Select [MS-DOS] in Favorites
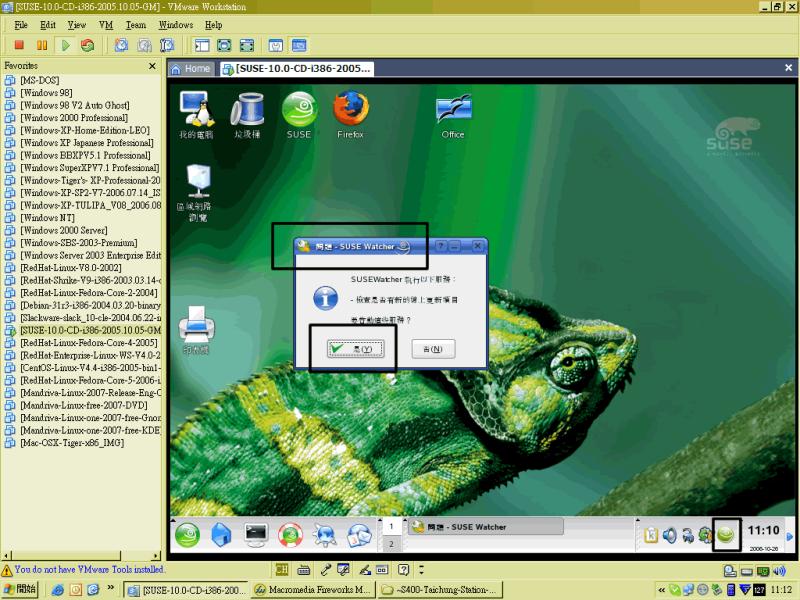This screenshot has height=600, width=800. [x=40, y=80]
